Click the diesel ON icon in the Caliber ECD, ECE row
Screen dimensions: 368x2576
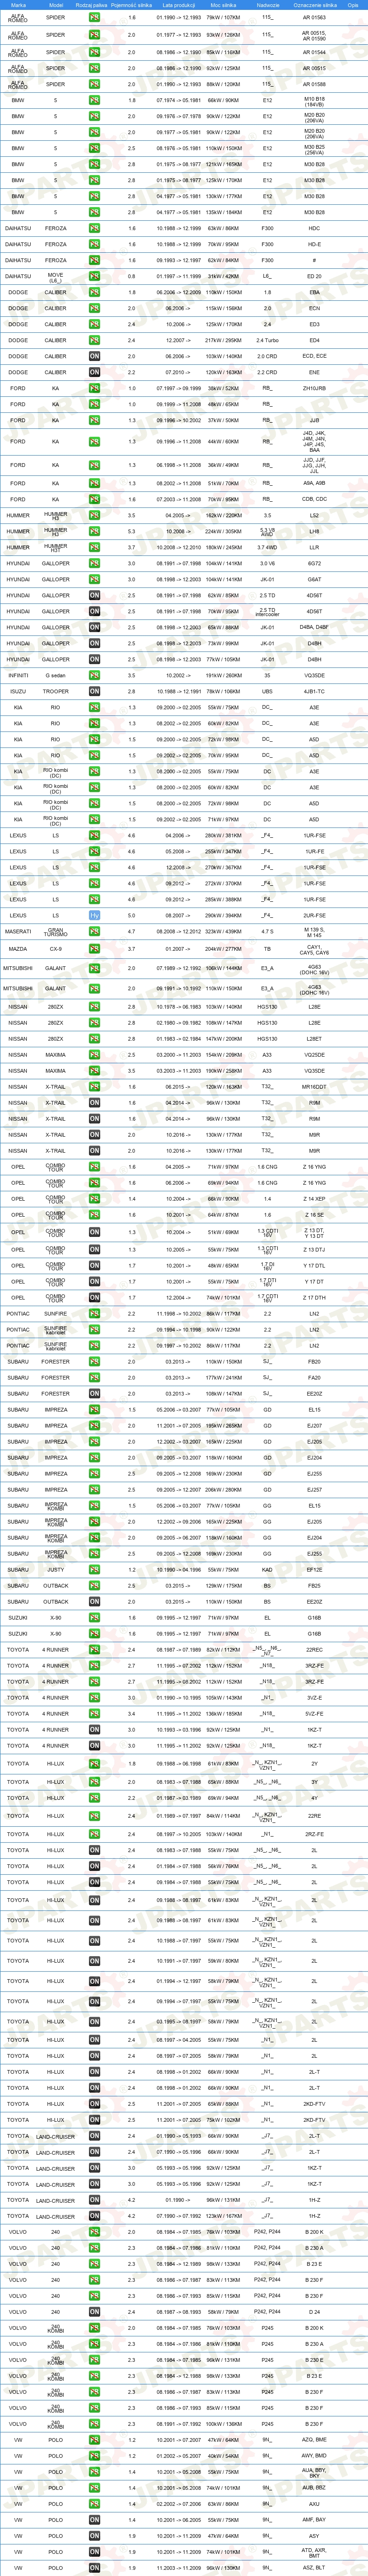tap(94, 357)
